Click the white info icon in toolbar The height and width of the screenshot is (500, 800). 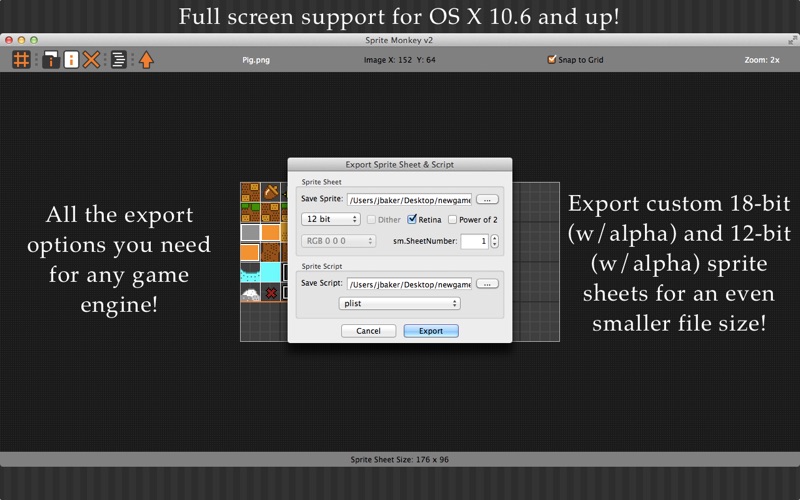(71, 60)
